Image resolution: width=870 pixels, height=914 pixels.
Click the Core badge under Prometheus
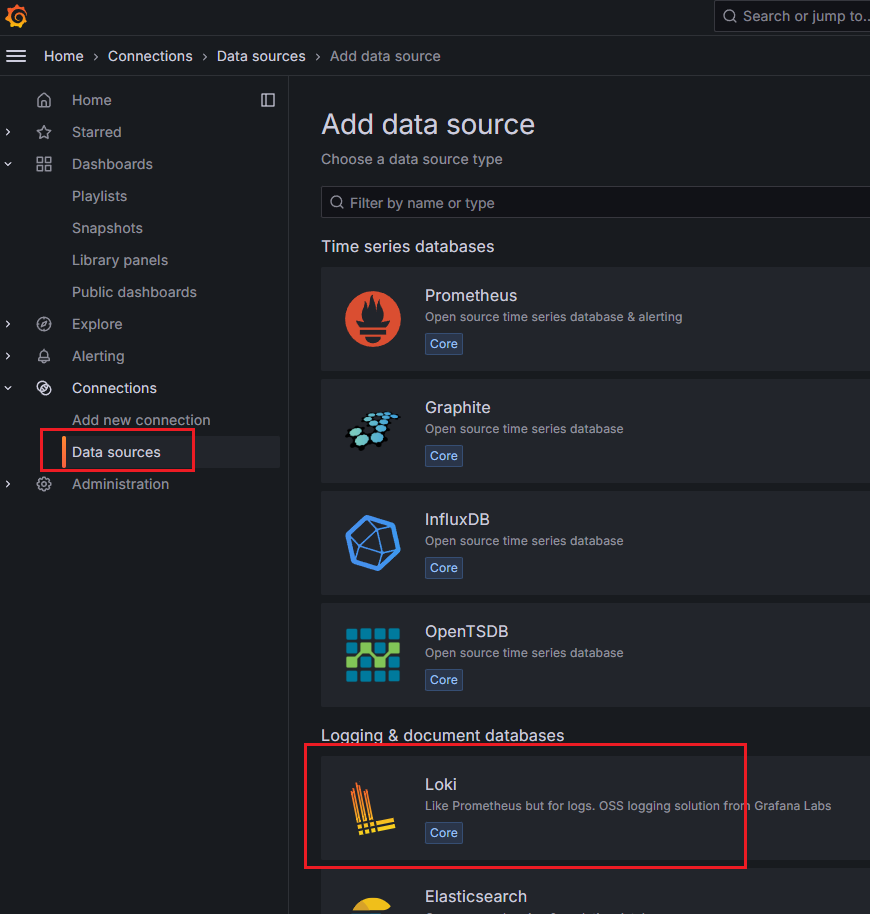444,344
